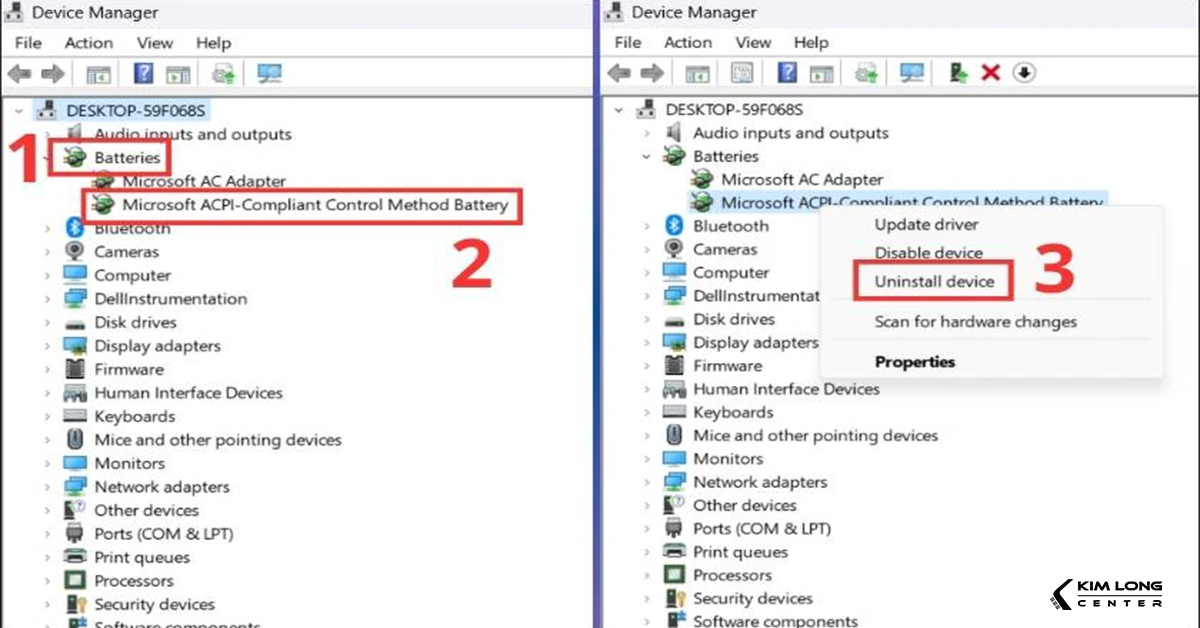The width and height of the screenshot is (1200, 628).
Task: Click Properties in the context menu
Action: pyautogui.click(x=914, y=362)
